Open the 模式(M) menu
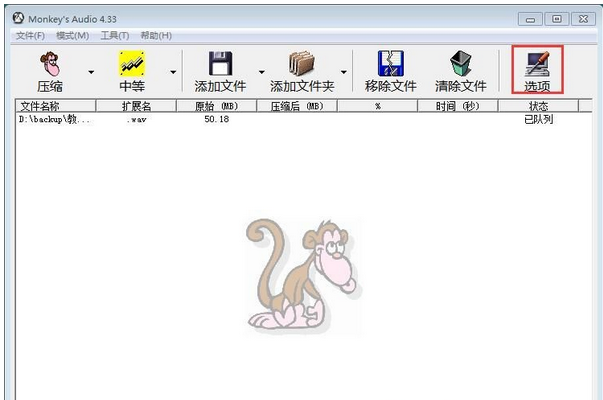603x400 pixels. click(73, 36)
